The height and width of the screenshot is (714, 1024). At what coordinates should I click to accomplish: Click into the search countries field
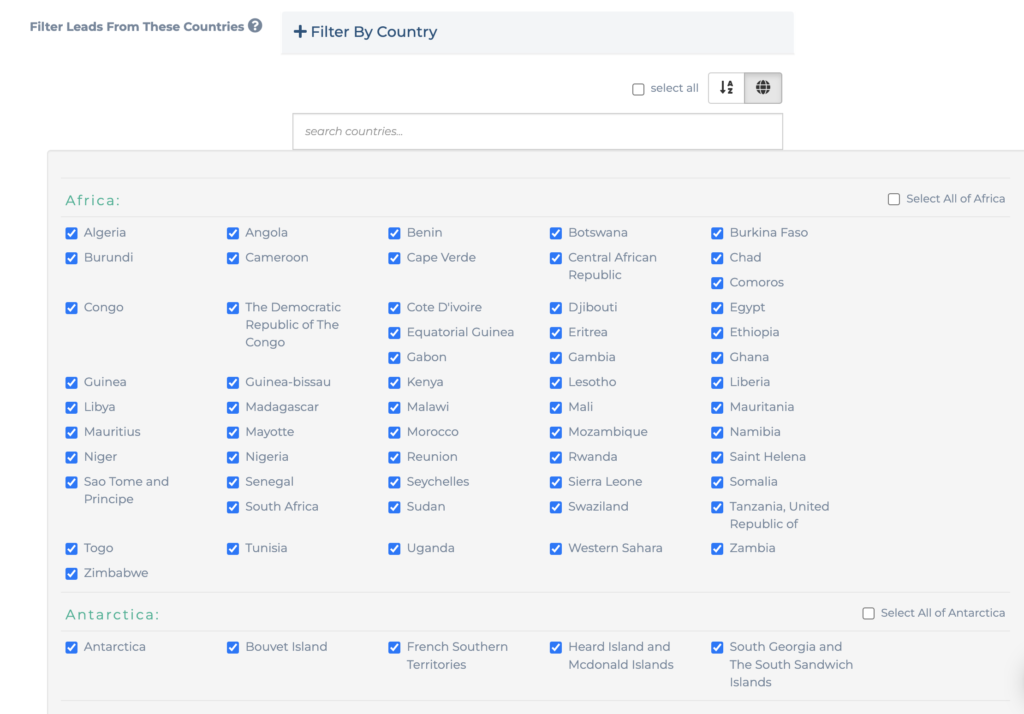click(x=537, y=132)
